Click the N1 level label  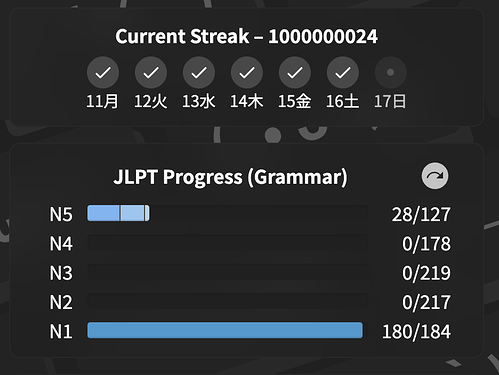[61, 332]
